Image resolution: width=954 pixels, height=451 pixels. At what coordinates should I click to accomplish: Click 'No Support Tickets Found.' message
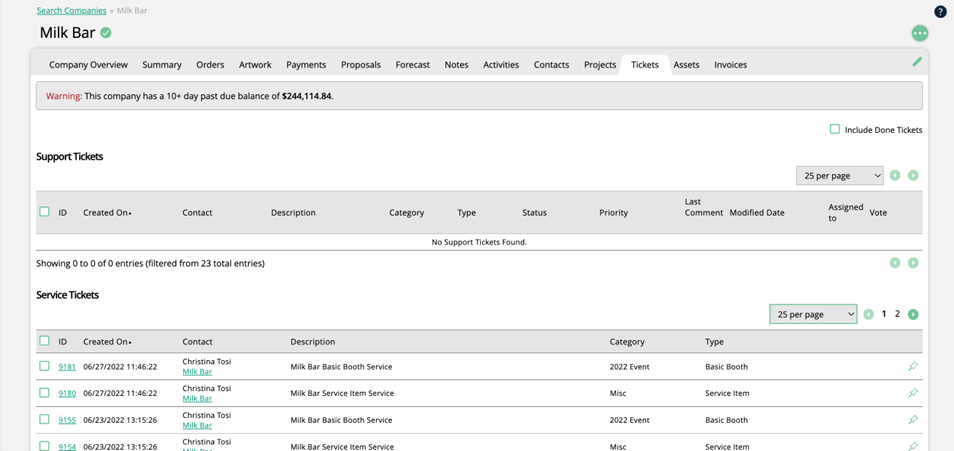pyautogui.click(x=479, y=242)
